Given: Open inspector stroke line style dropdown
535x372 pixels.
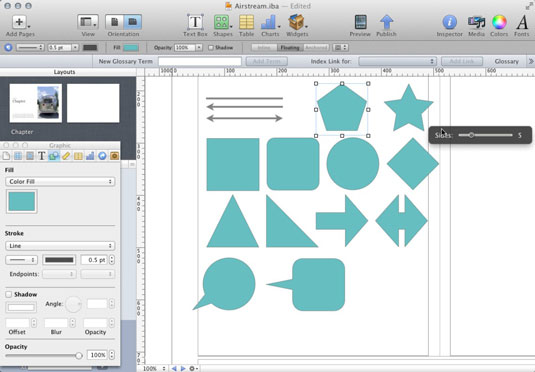Looking at the screenshot, I should coord(21,260).
